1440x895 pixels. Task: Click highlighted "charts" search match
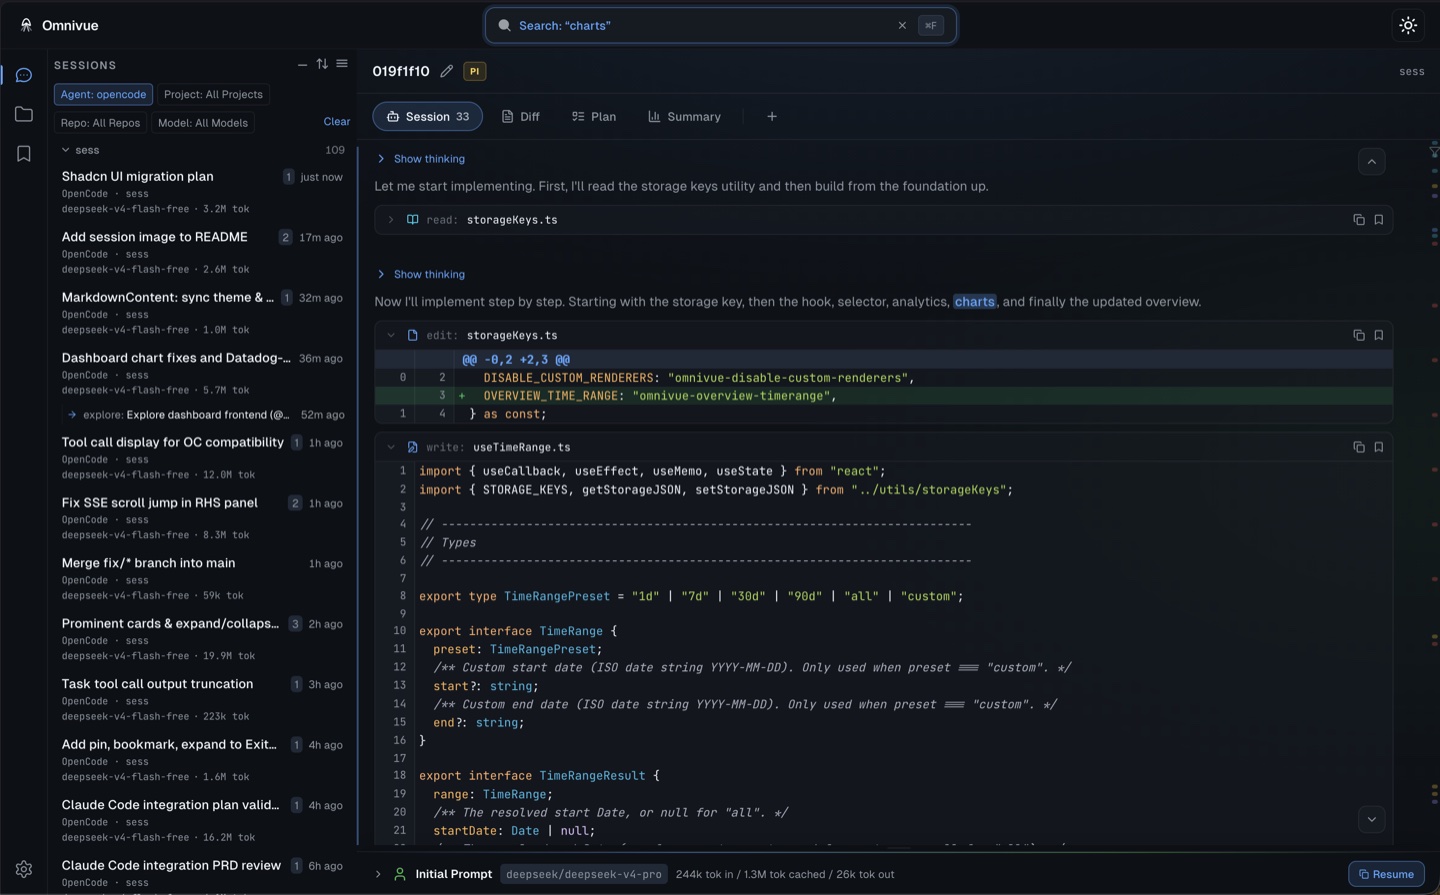(x=975, y=301)
